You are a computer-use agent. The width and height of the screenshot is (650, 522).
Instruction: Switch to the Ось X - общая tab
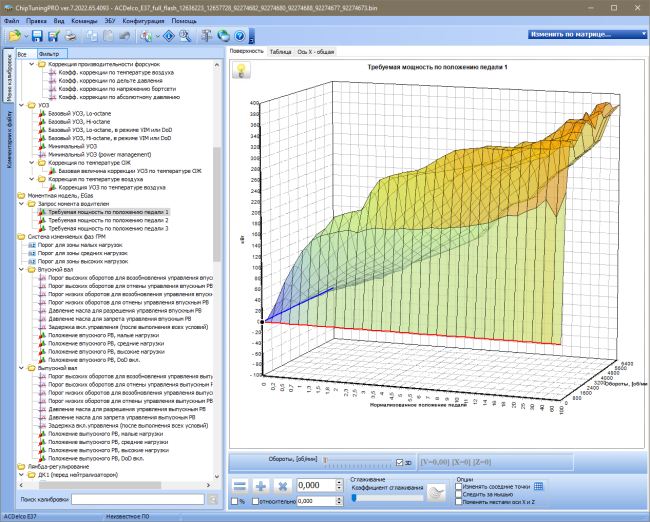point(315,52)
